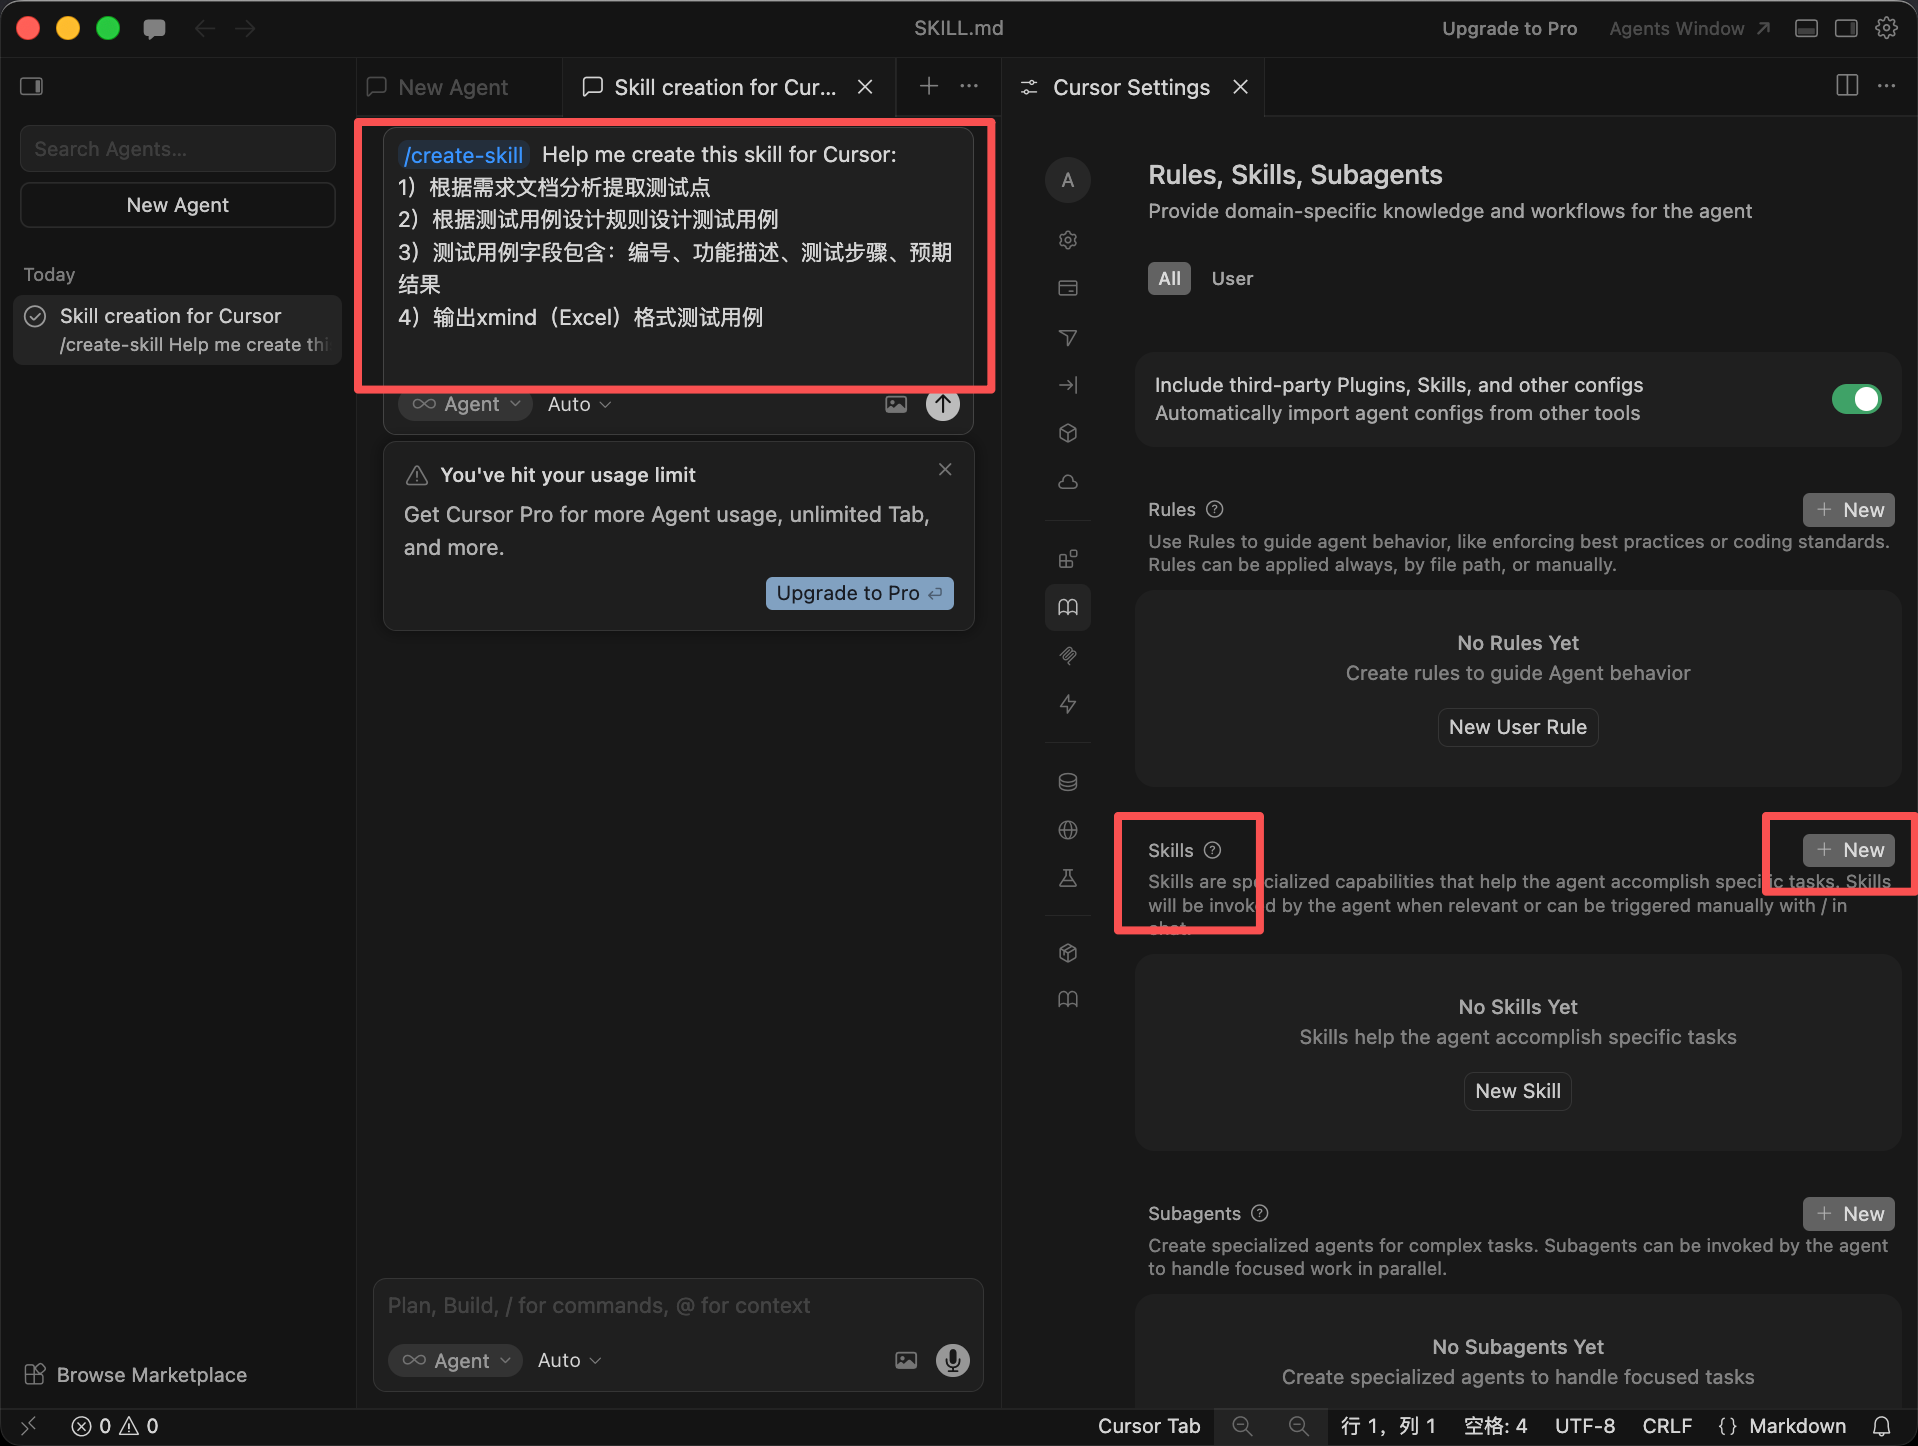This screenshot has height=1446, width=1918.
Task: Click the New button beside Rules
Action: click(1848, 509)
